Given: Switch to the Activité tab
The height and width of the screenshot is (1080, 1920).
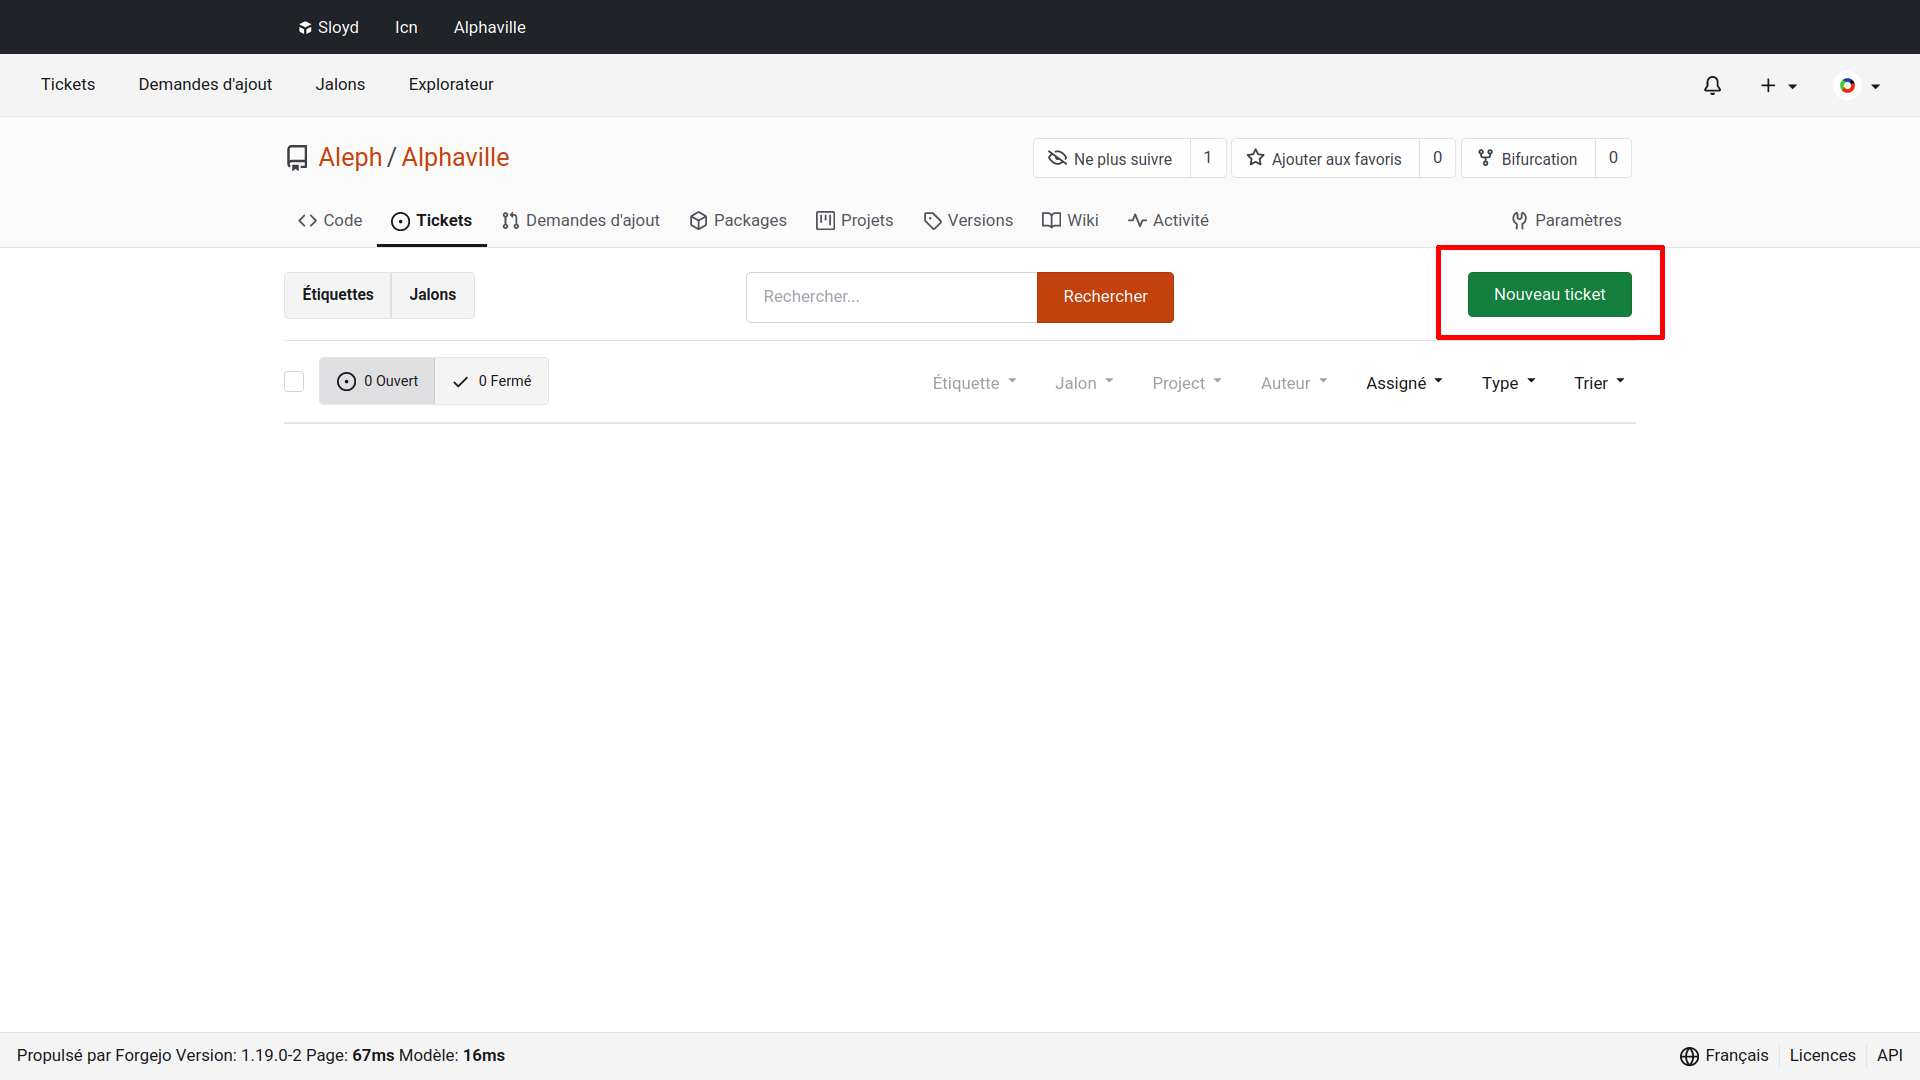Looking at the screenshot, I should pyautogui.click(x=1168, y=220).
